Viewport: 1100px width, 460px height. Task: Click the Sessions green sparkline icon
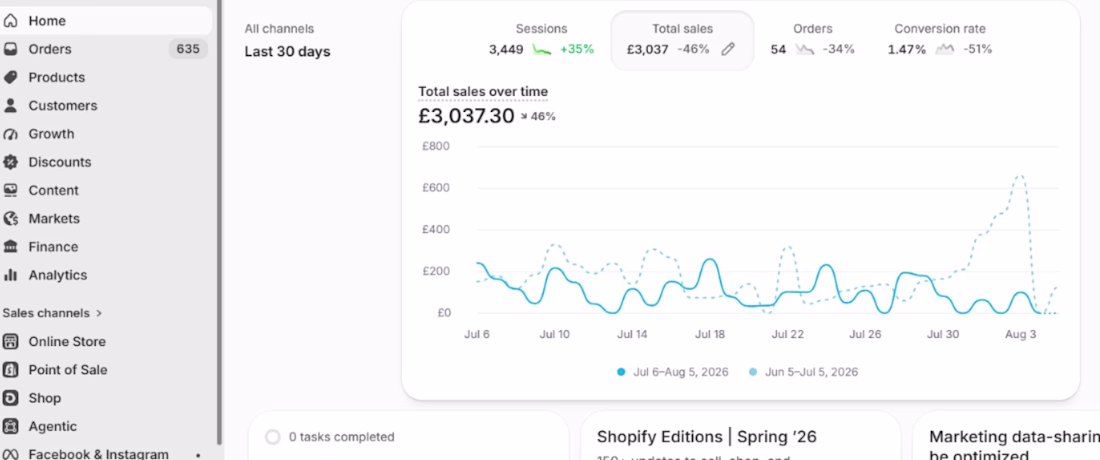click(542, 49)
